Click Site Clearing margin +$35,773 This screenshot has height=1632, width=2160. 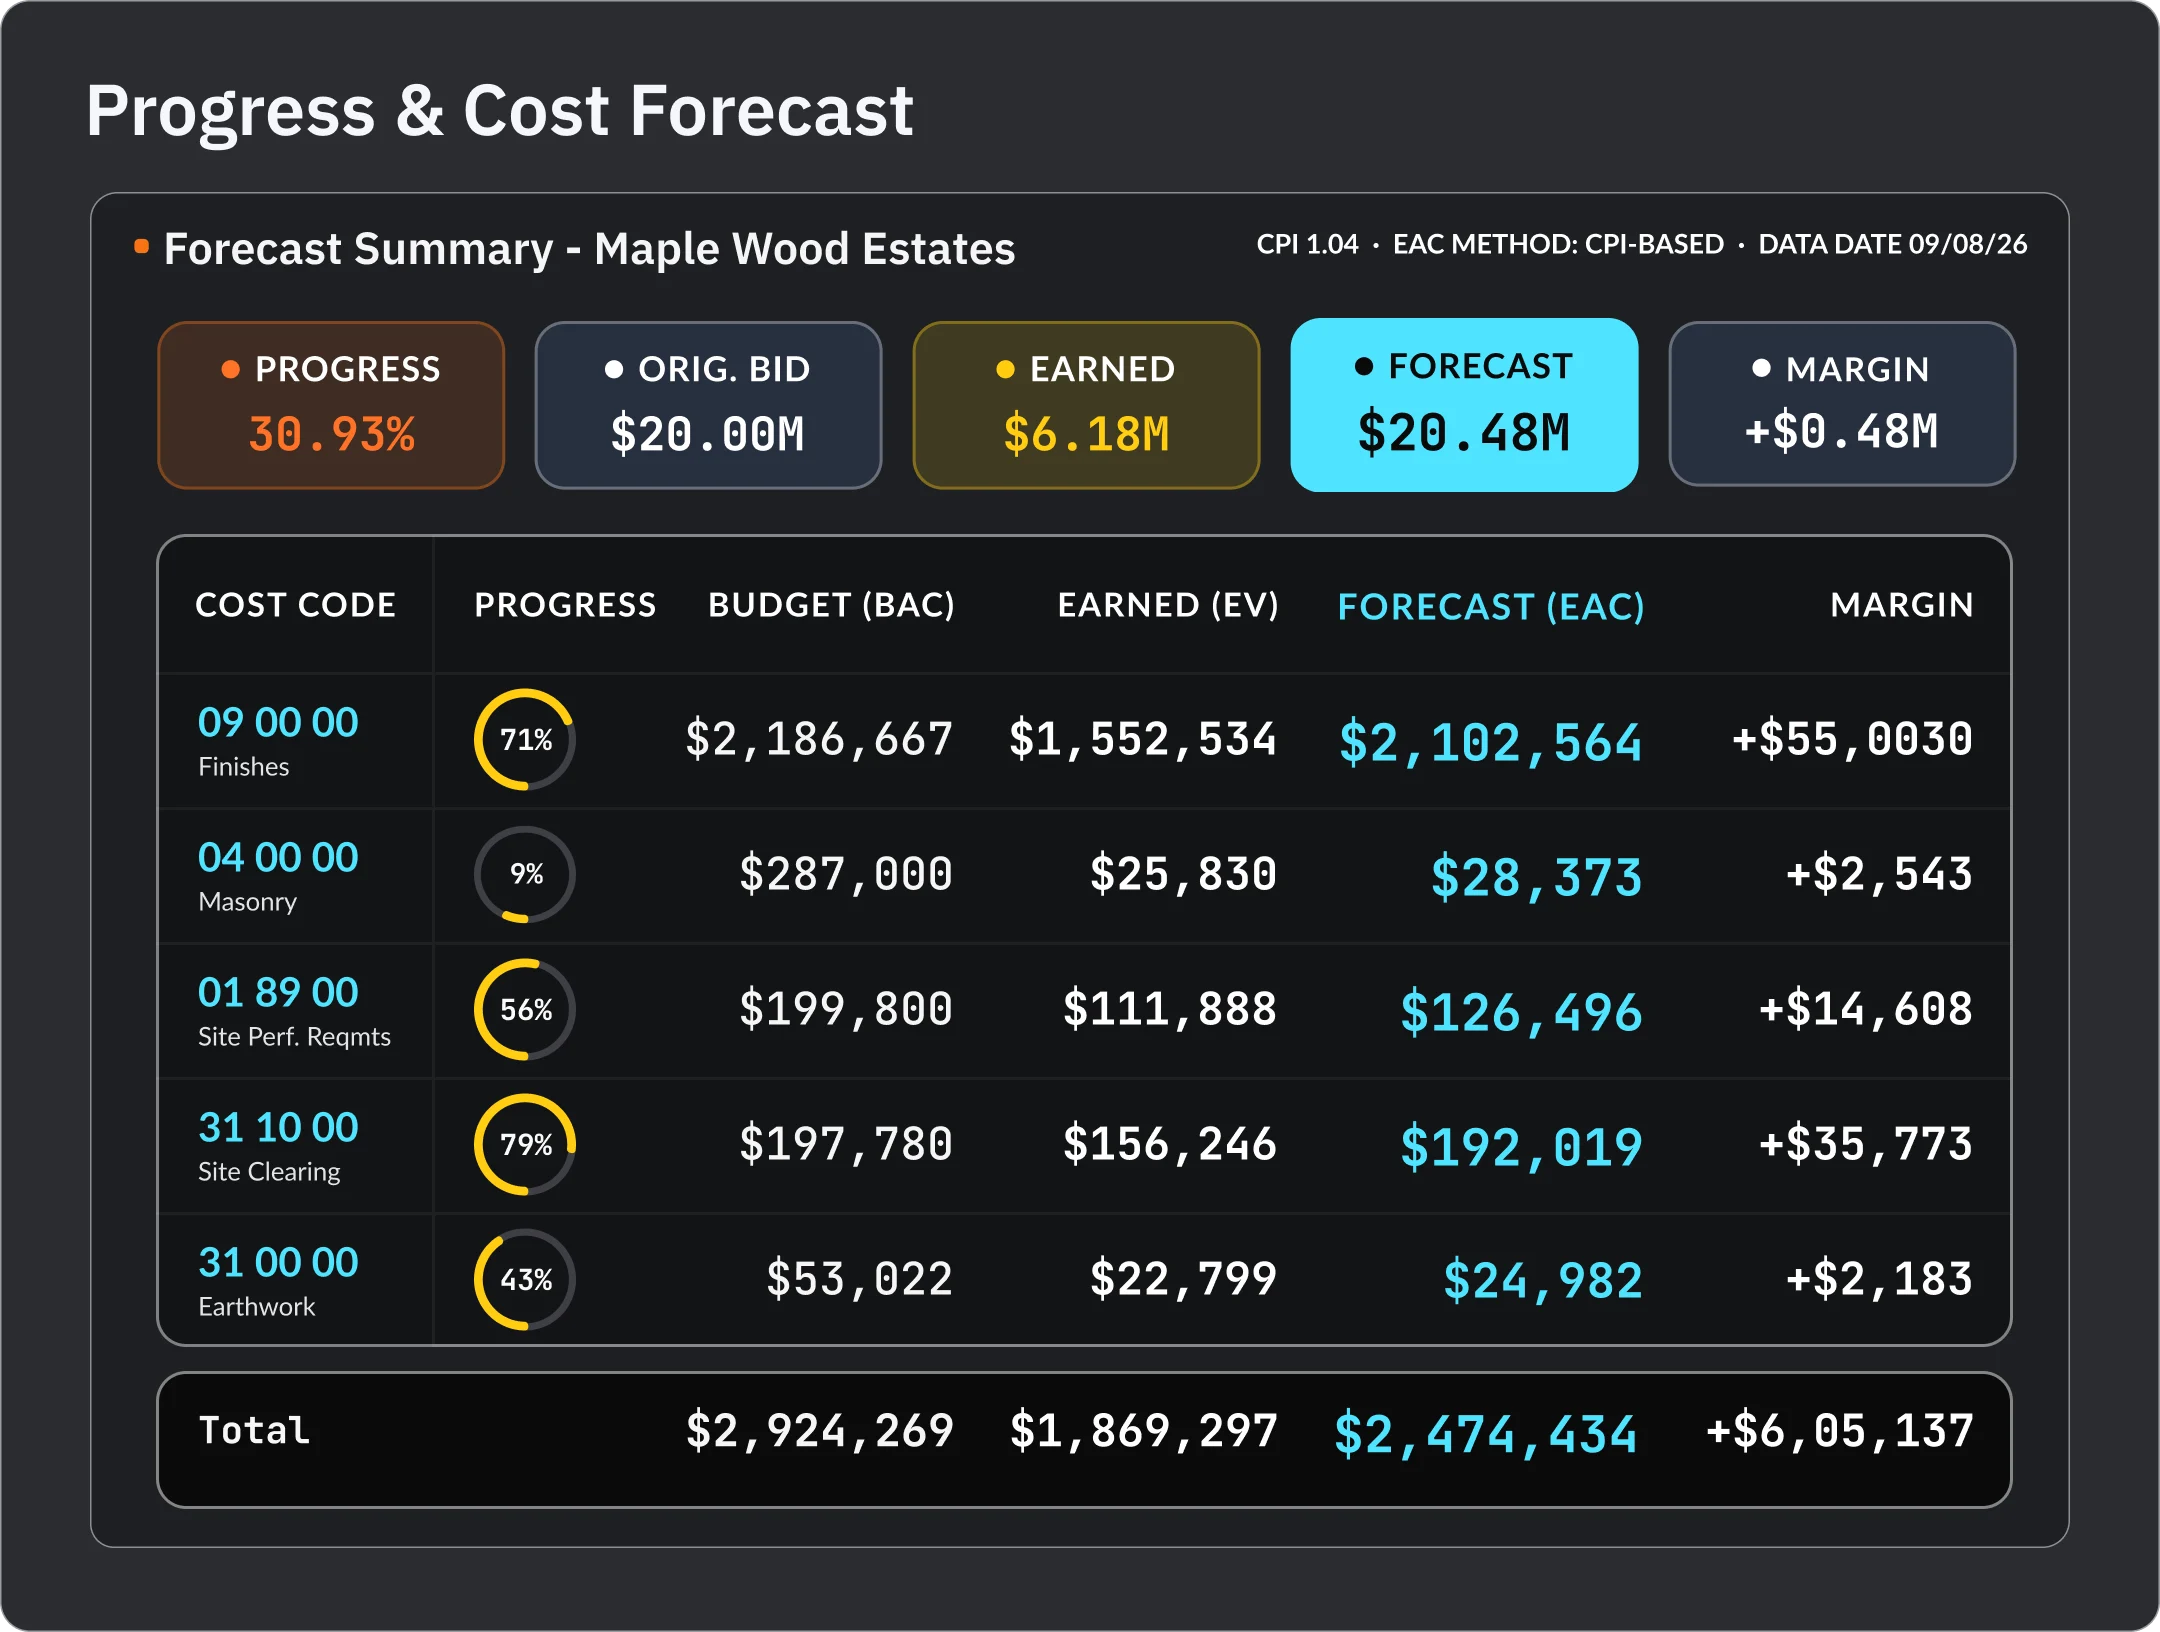pos(1866,1144)
